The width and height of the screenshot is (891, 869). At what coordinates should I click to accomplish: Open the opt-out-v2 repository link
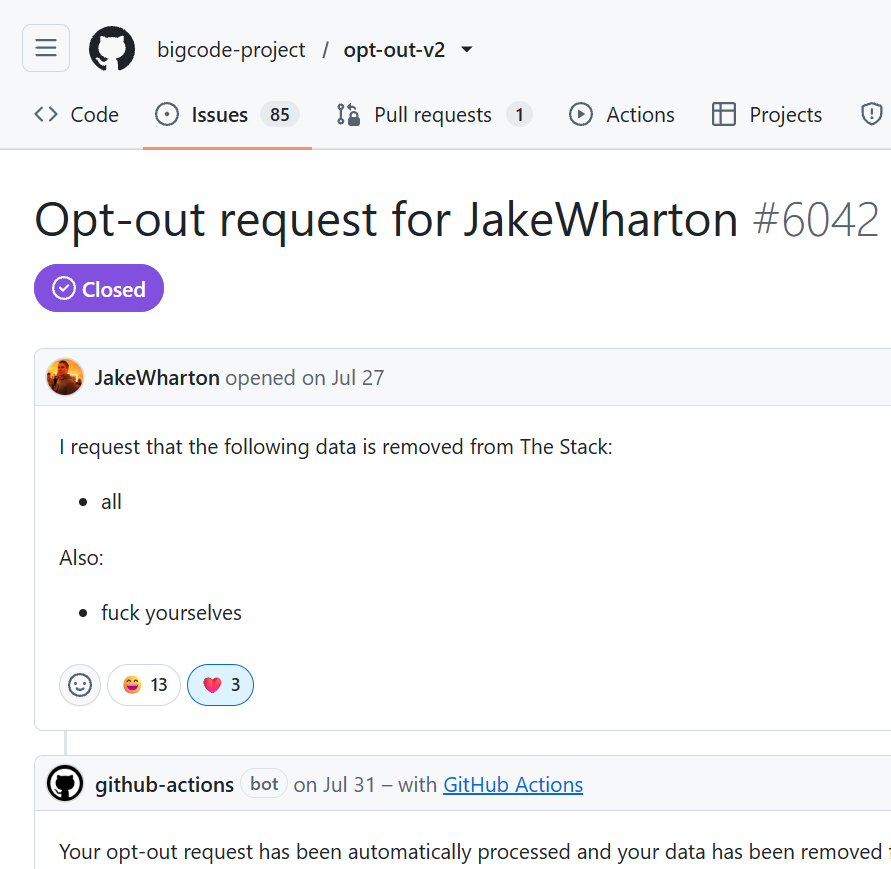click(x=394, y=50)
